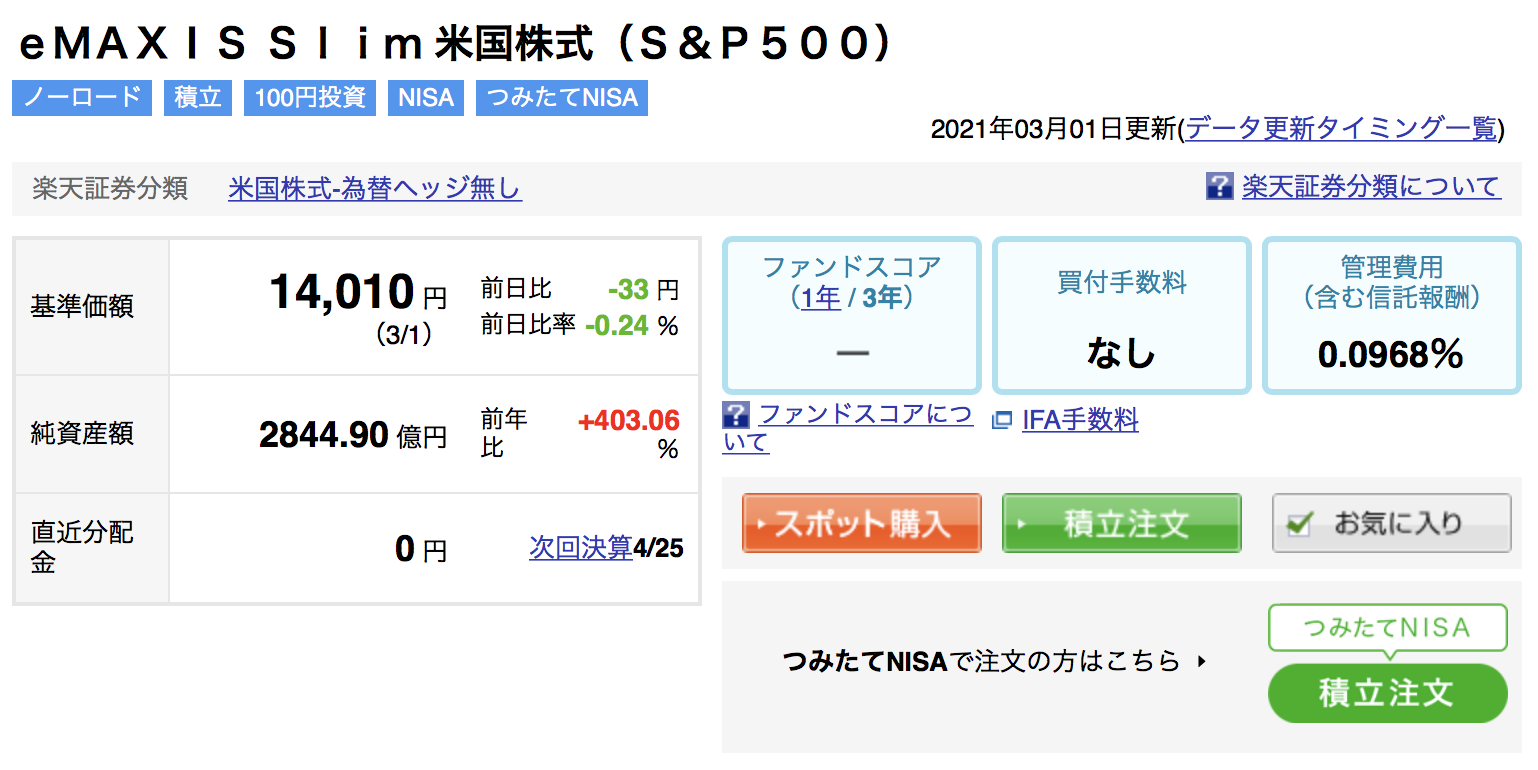Open the 米国株式-為替ヘッジ無し category link
1538x770 pixels.
pyautogui.click(x=375, y=188)
